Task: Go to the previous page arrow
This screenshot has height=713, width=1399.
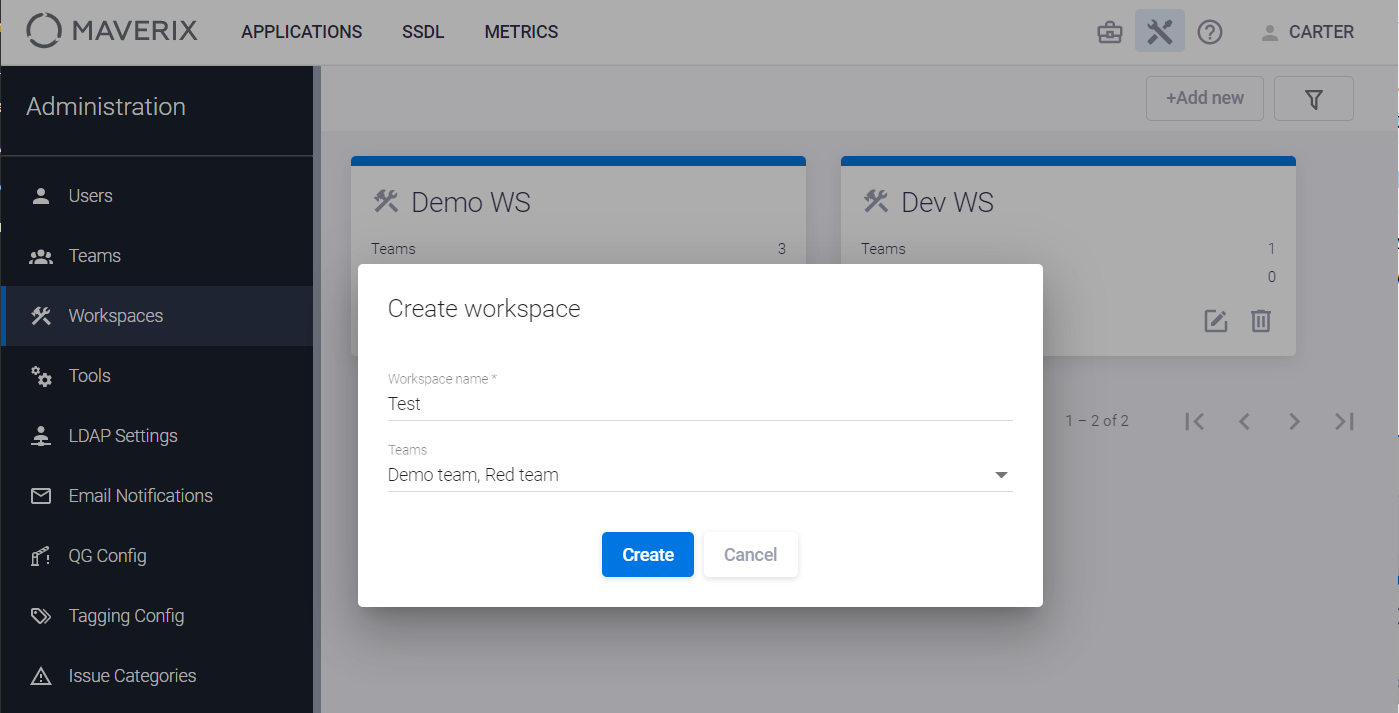Action: [1244, 421]
